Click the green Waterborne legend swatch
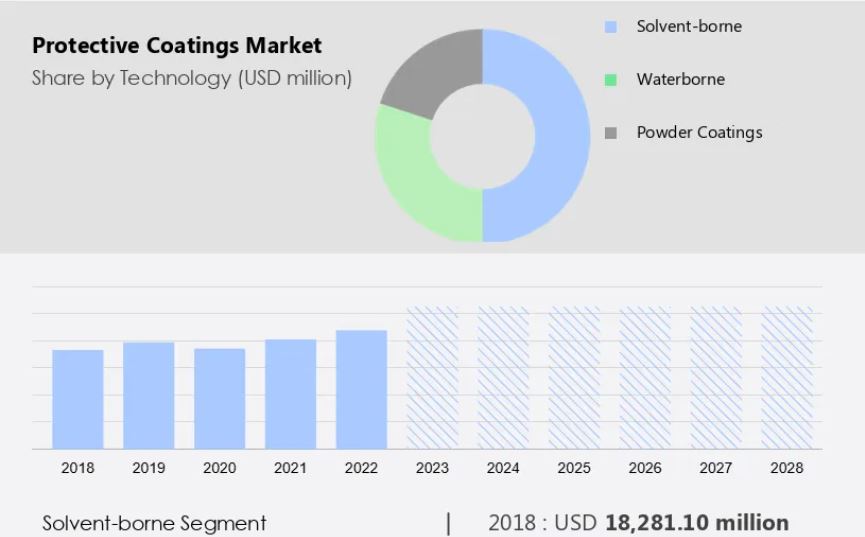This screenshot has height=537, width=865. click(611, 80)
